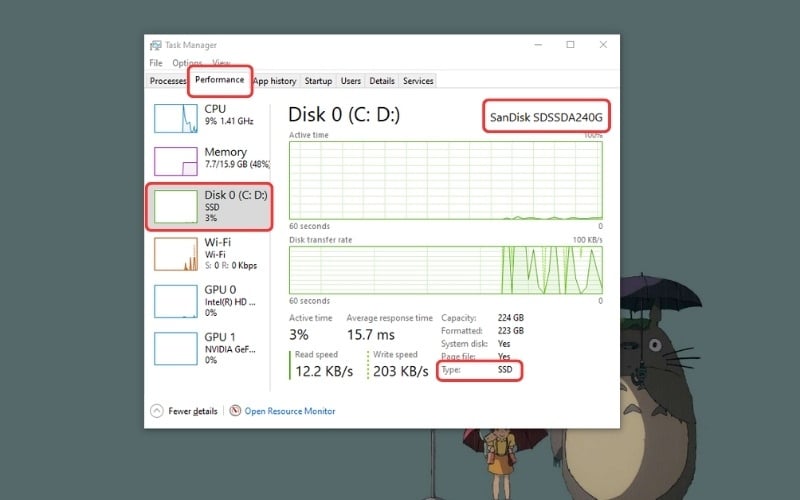Click the 15.7 ms average response value

[371, 335]
